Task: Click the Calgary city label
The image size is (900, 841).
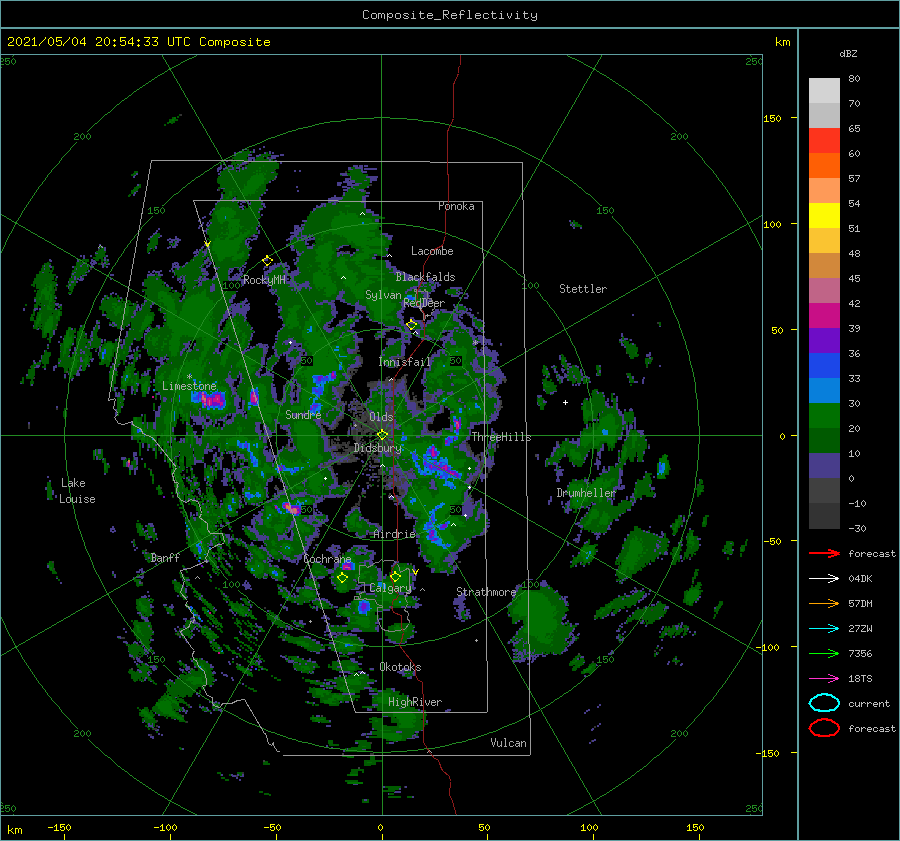Action: pyautogui.click(x=390, y=588)
